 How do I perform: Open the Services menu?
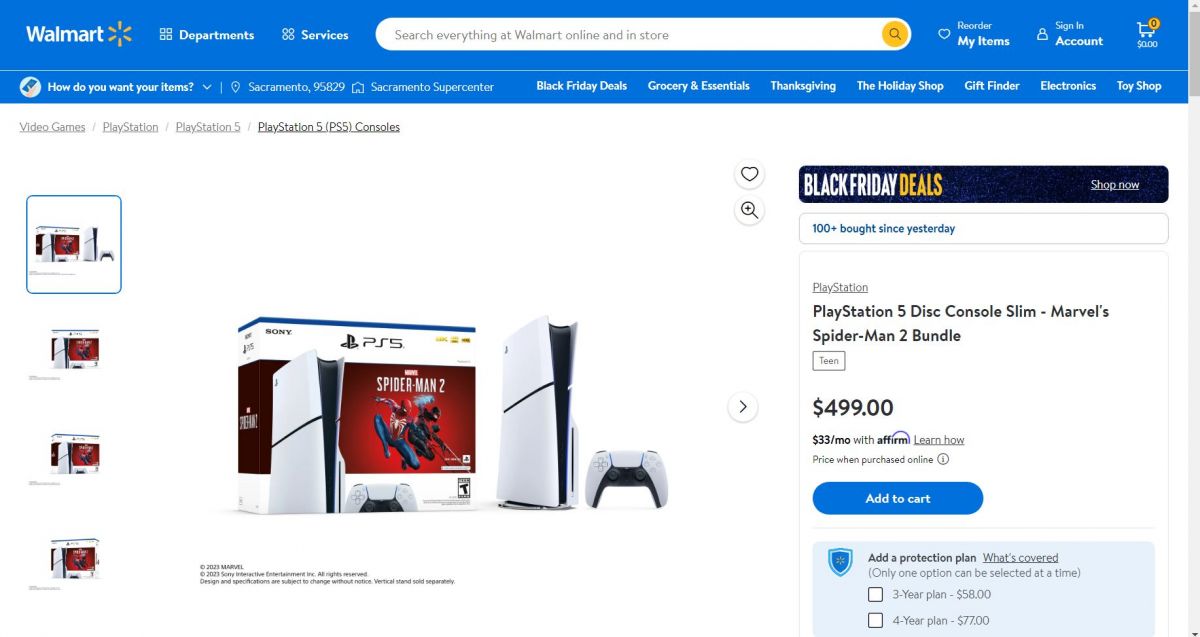tap(315, 34)
